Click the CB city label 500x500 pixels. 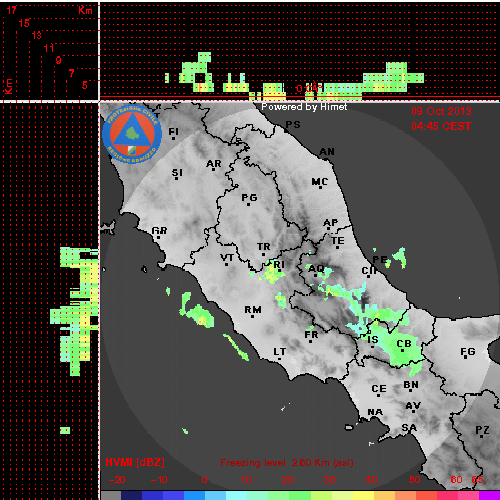click(404, 344)
